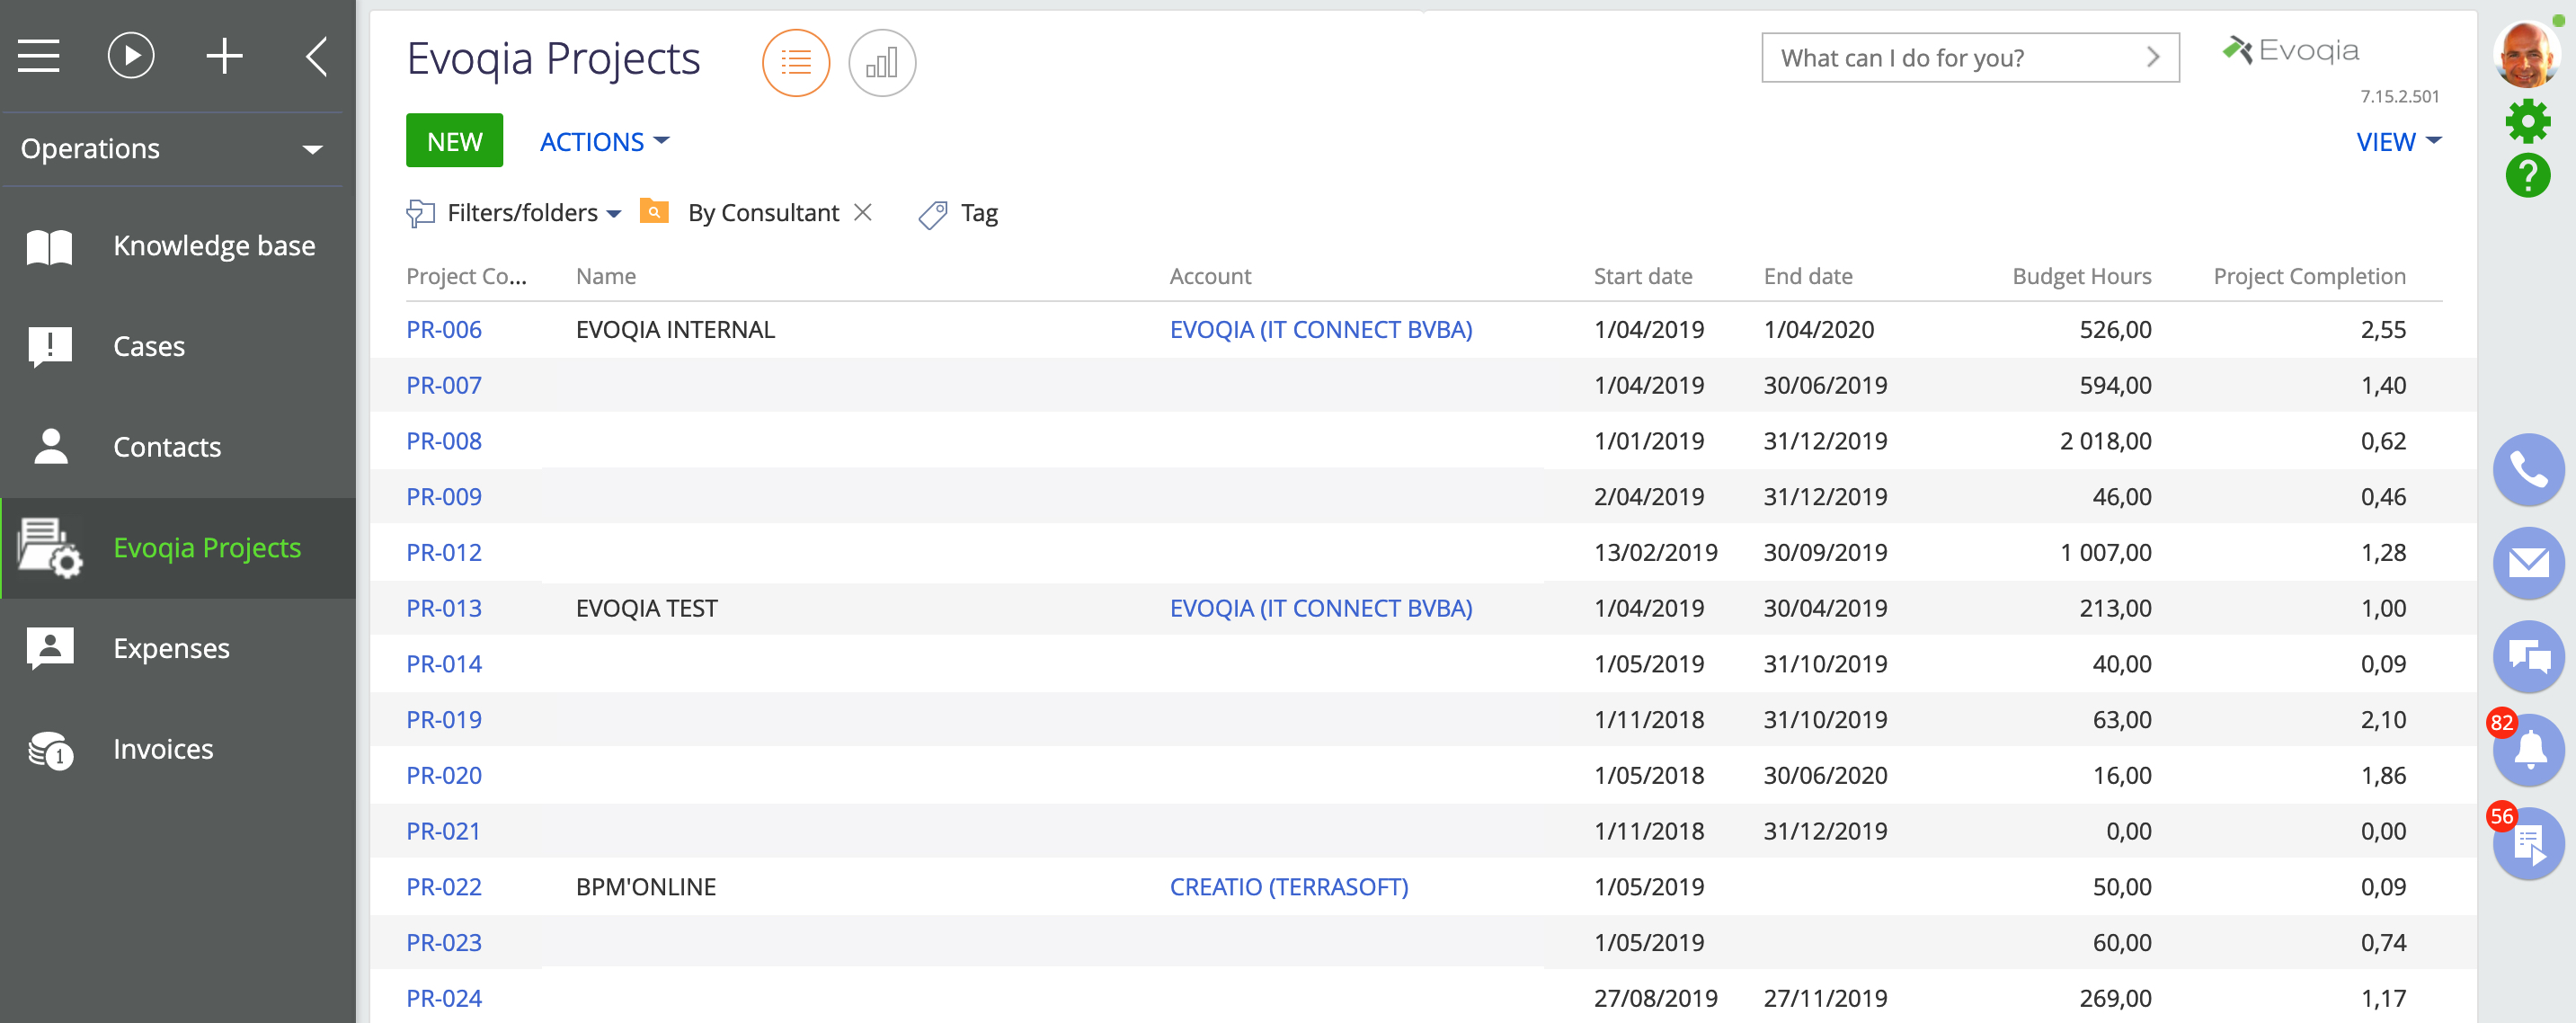Viewport: 2576px width, 1023px height.
Task: Submit the command line arrow
Action: point(2153,58)
